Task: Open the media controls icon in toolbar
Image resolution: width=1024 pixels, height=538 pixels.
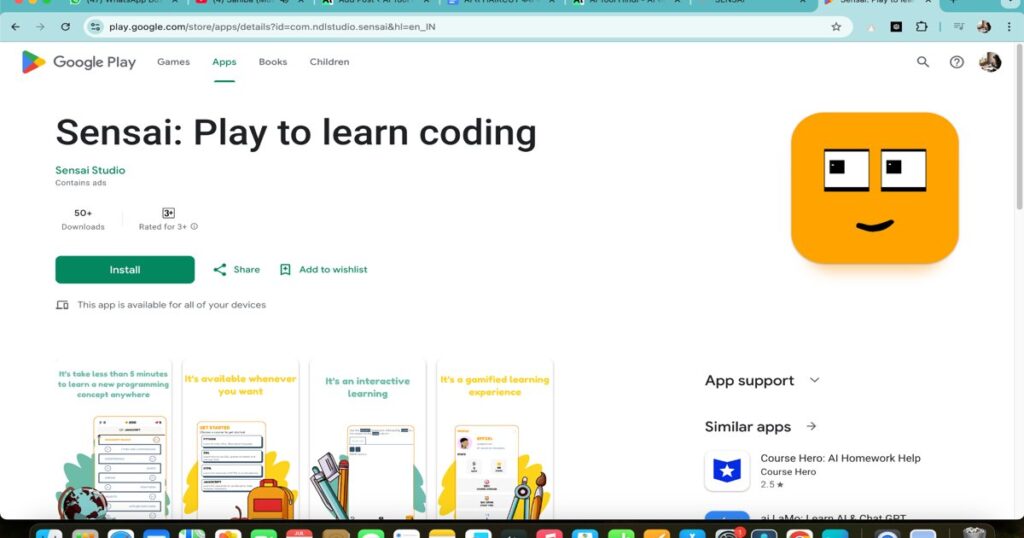Action: [959, 27]
